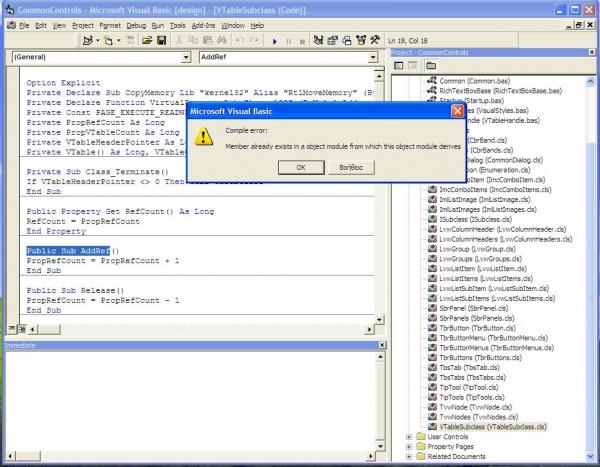Expand the User Controls folder

tap(409, 437)
